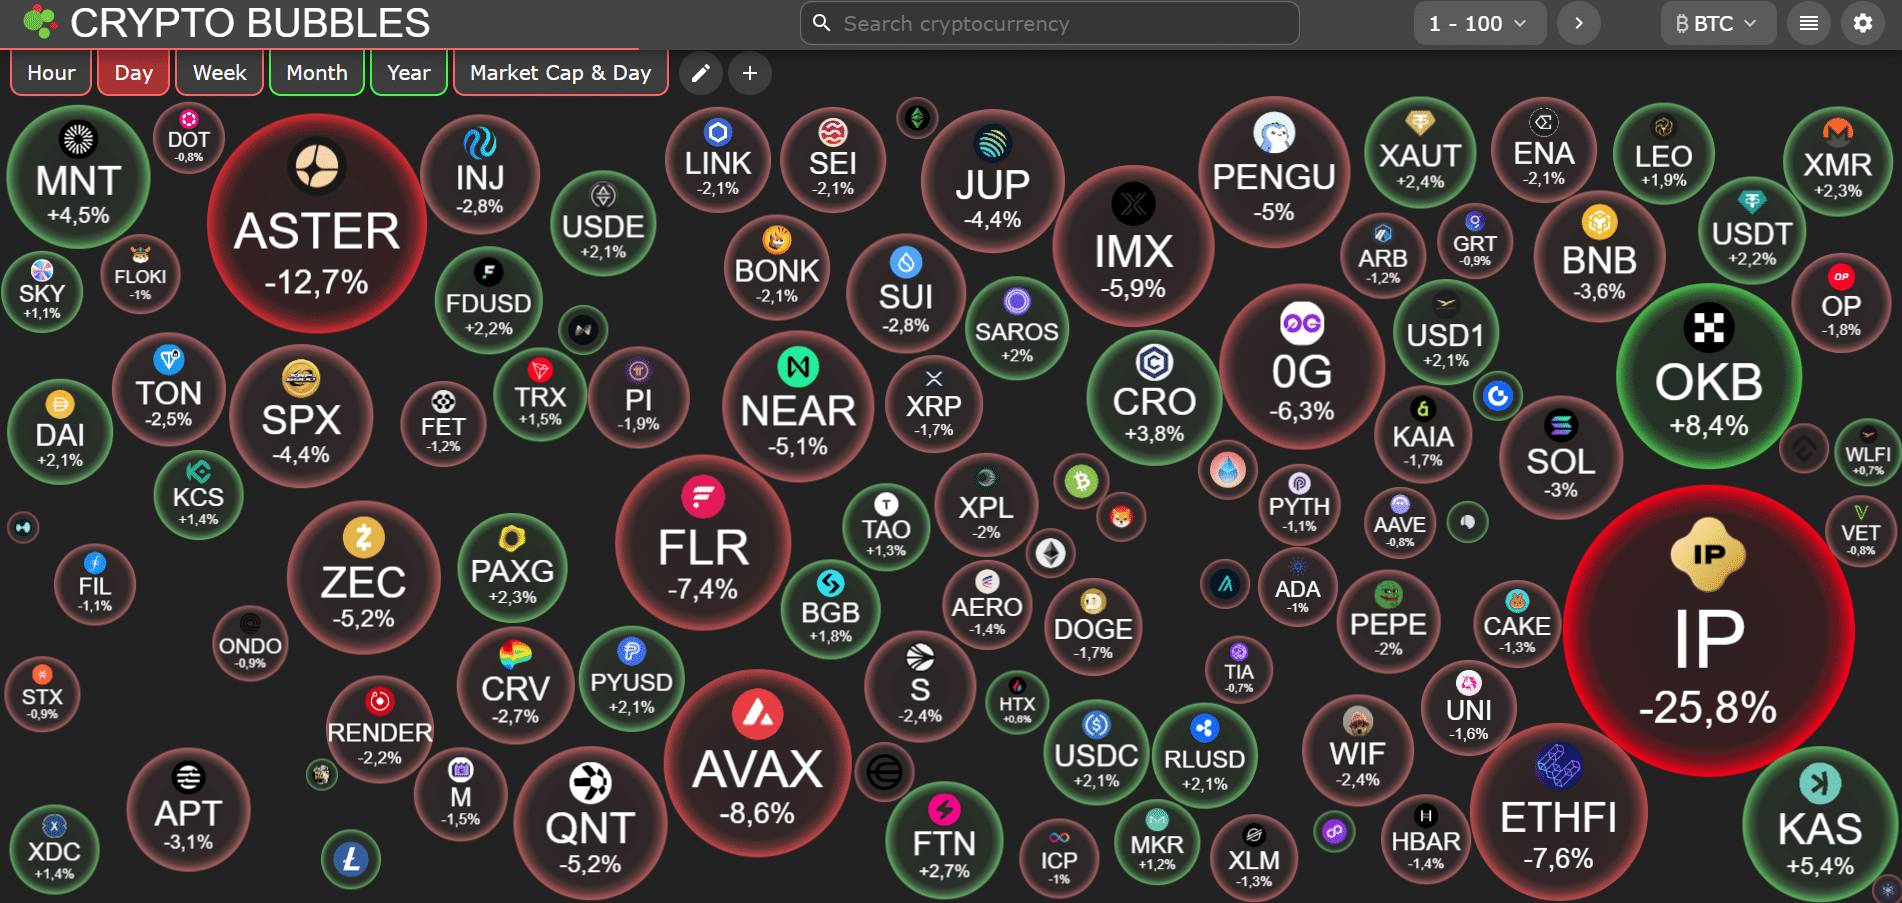Click the SAROS +2% bubble
This screenshot has width=1902, height=903.
click(1017, 328)
